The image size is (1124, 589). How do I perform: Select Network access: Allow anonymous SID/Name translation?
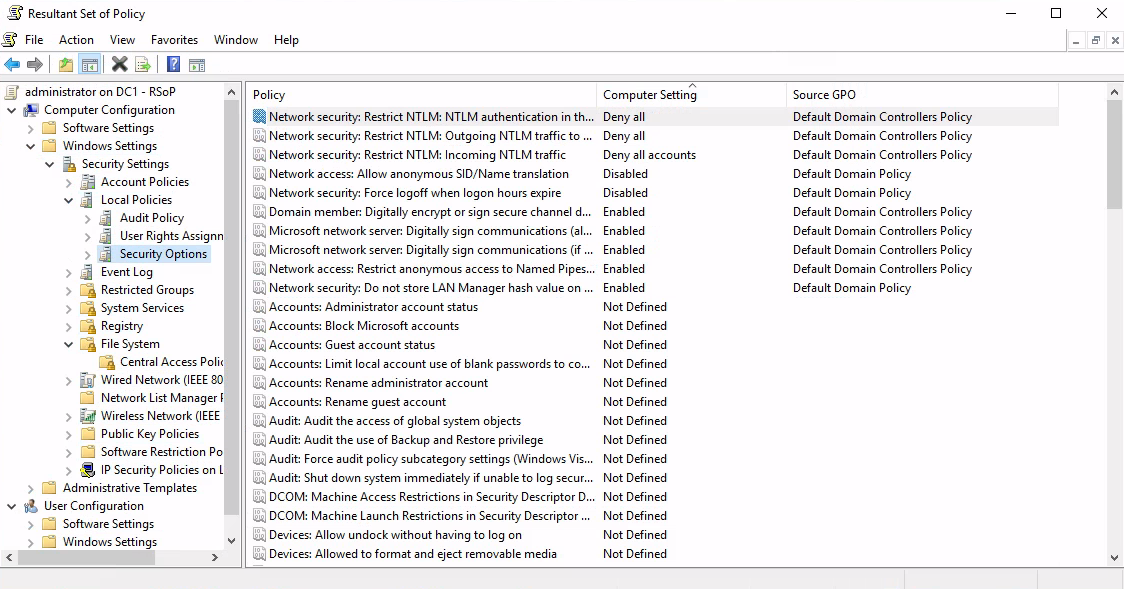pyautogui.click(x=419, y=174)
